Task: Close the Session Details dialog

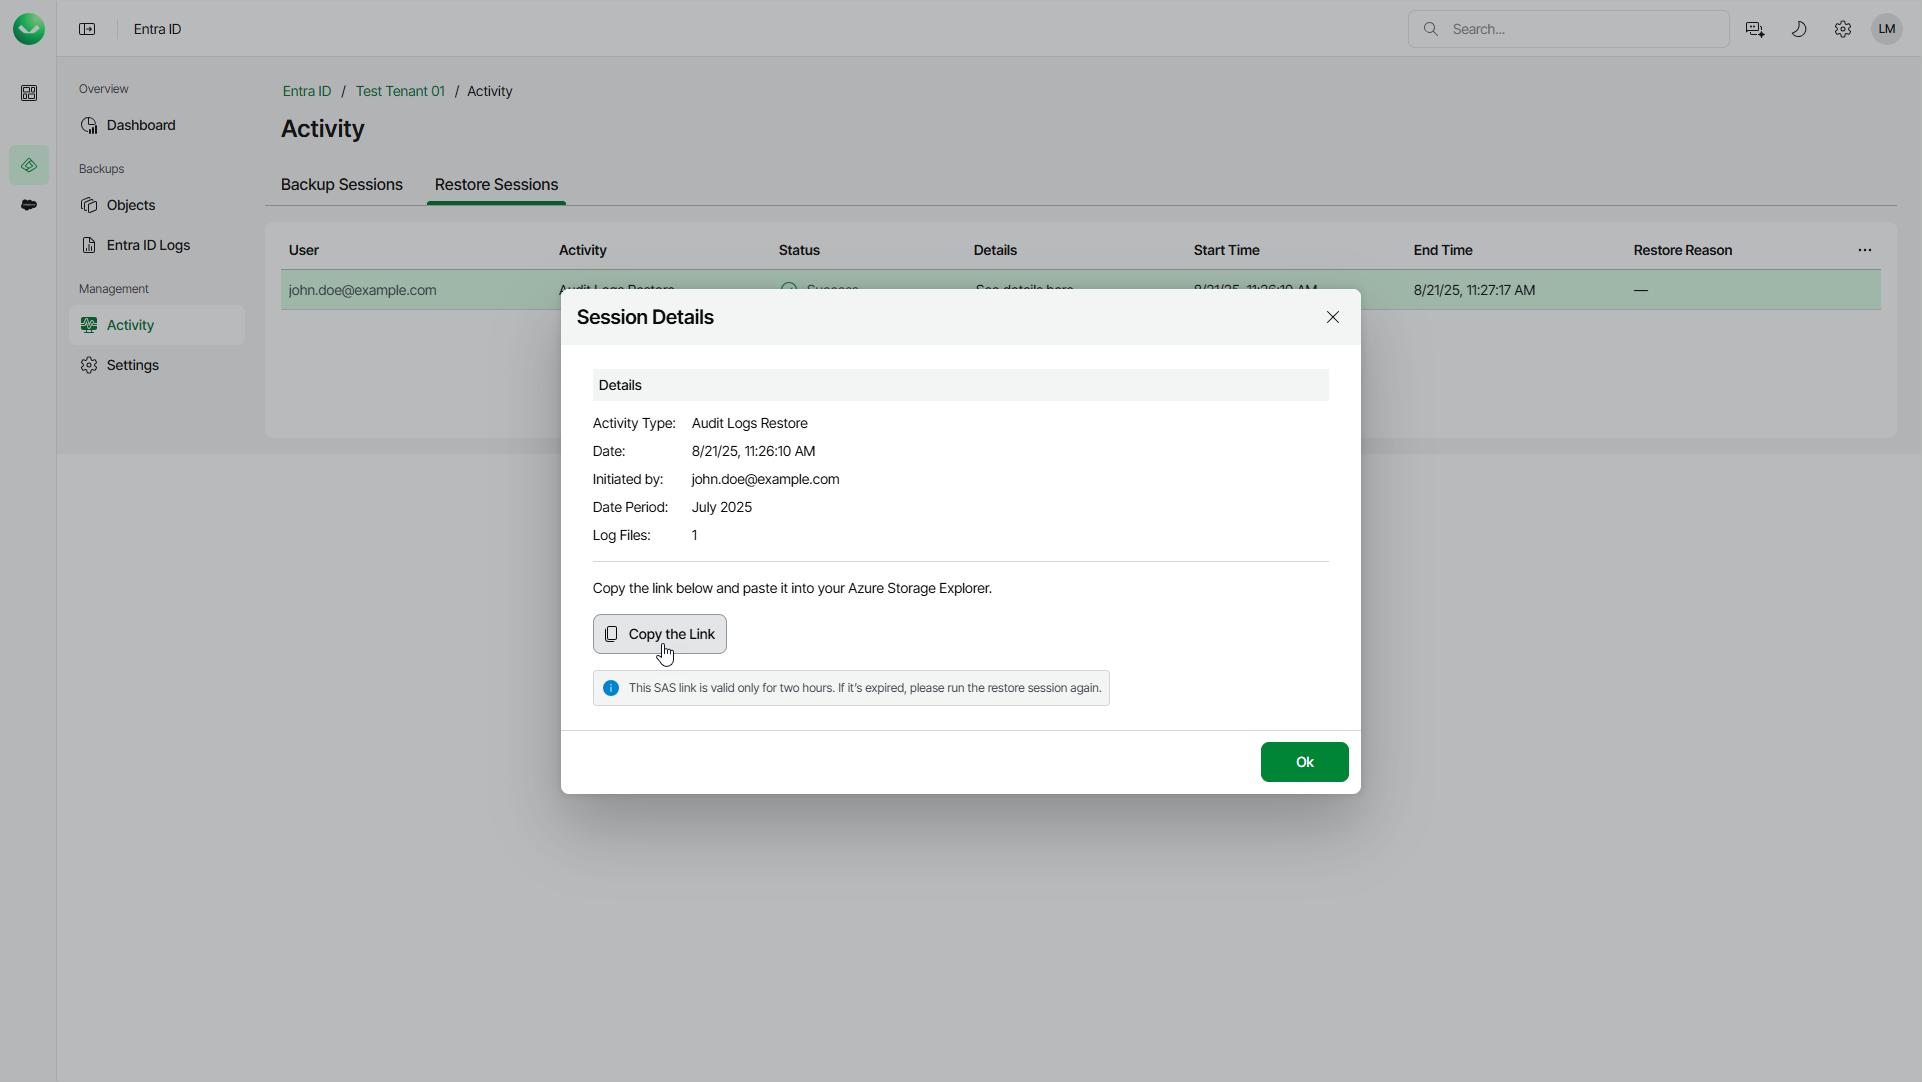Action: pos(1333,317)
